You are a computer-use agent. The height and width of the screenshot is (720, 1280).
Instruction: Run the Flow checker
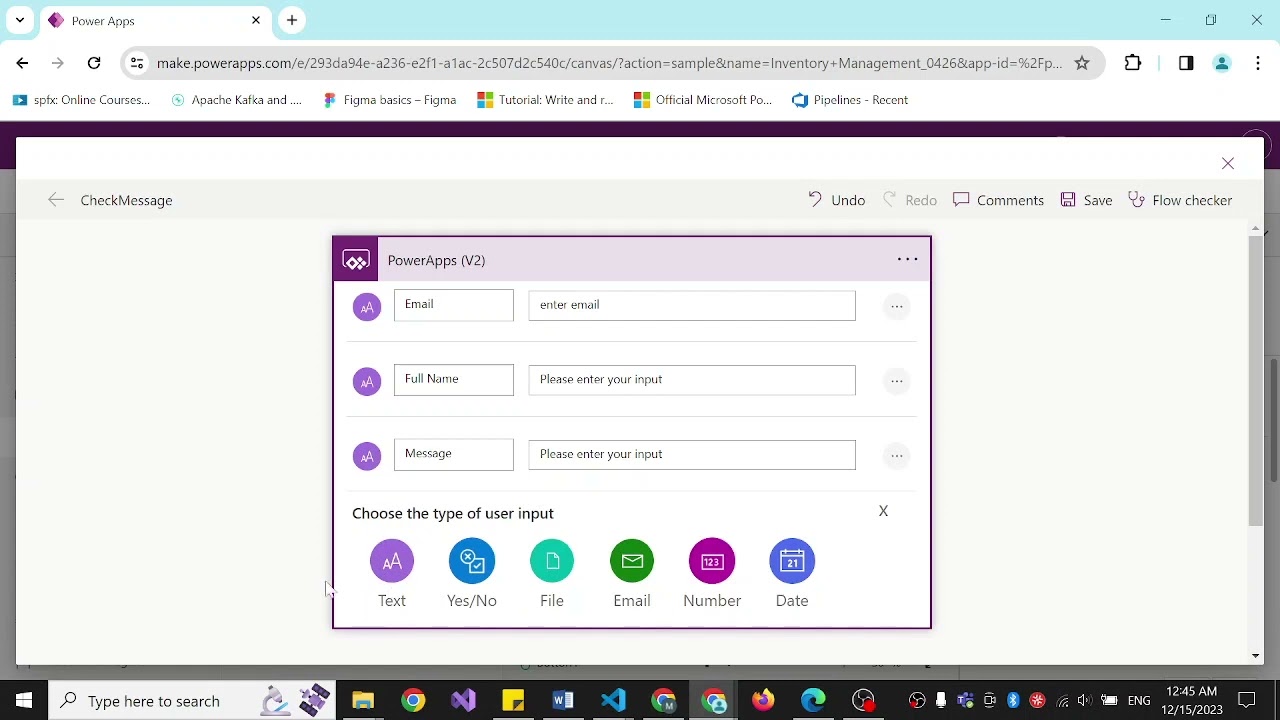pyautogui.click(x=1180, y=200)
